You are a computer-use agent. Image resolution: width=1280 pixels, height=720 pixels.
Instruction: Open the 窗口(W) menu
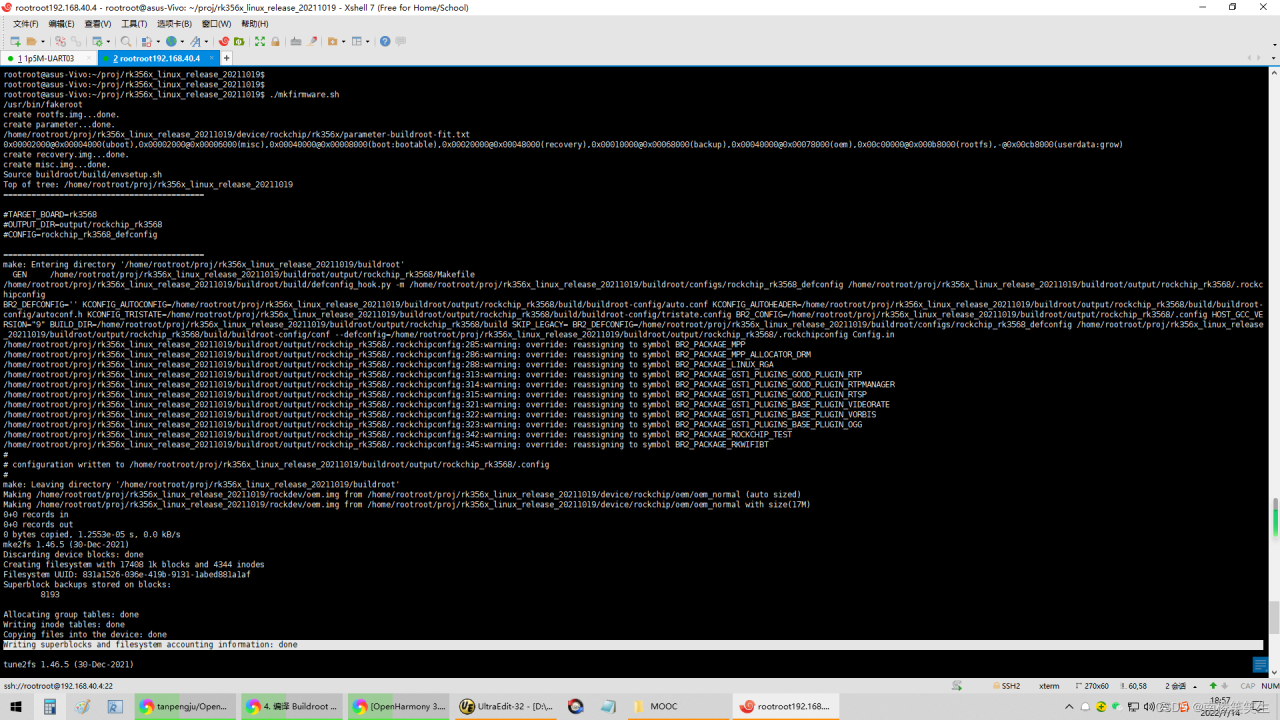coord(216,24)
